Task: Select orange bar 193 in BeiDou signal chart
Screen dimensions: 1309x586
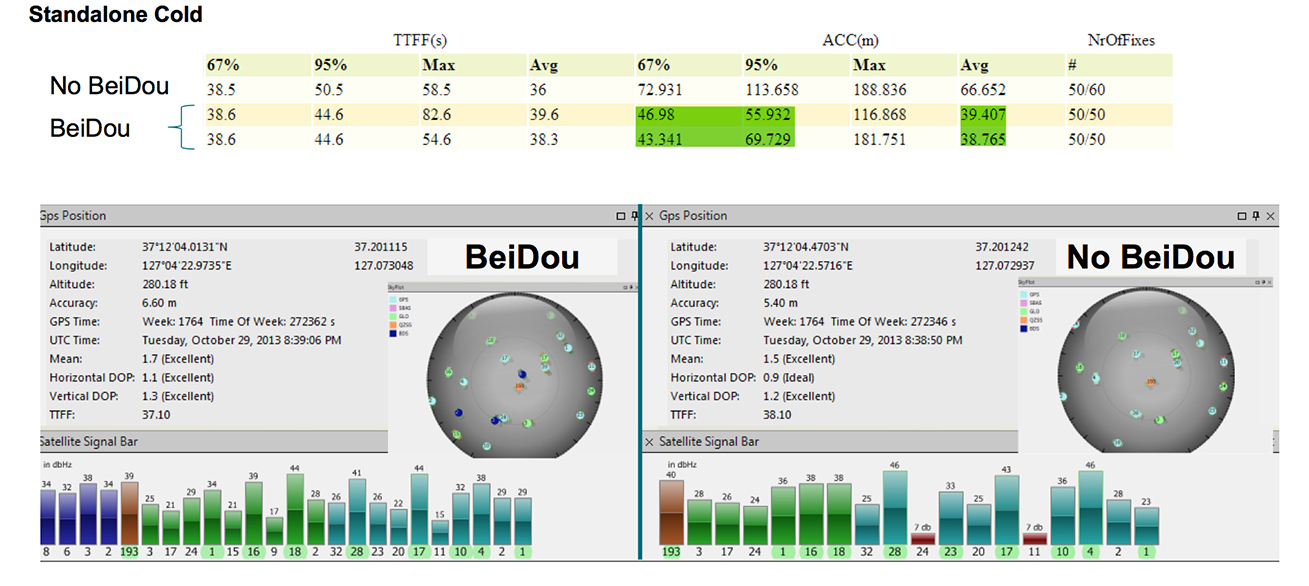Action: click(128, 514)
